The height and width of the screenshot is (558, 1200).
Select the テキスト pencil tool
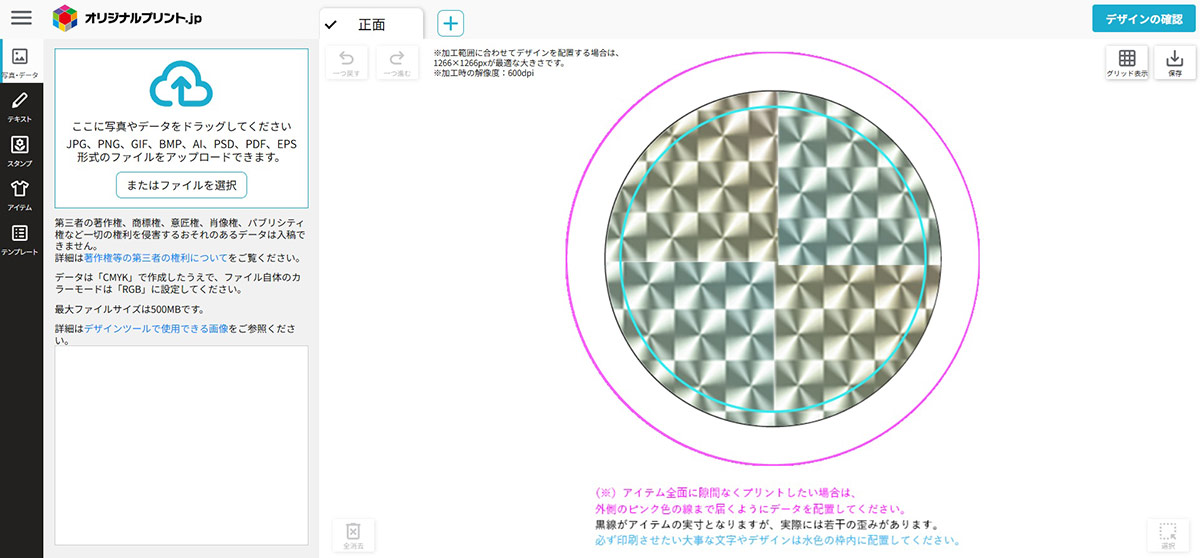tap(21, 106)
